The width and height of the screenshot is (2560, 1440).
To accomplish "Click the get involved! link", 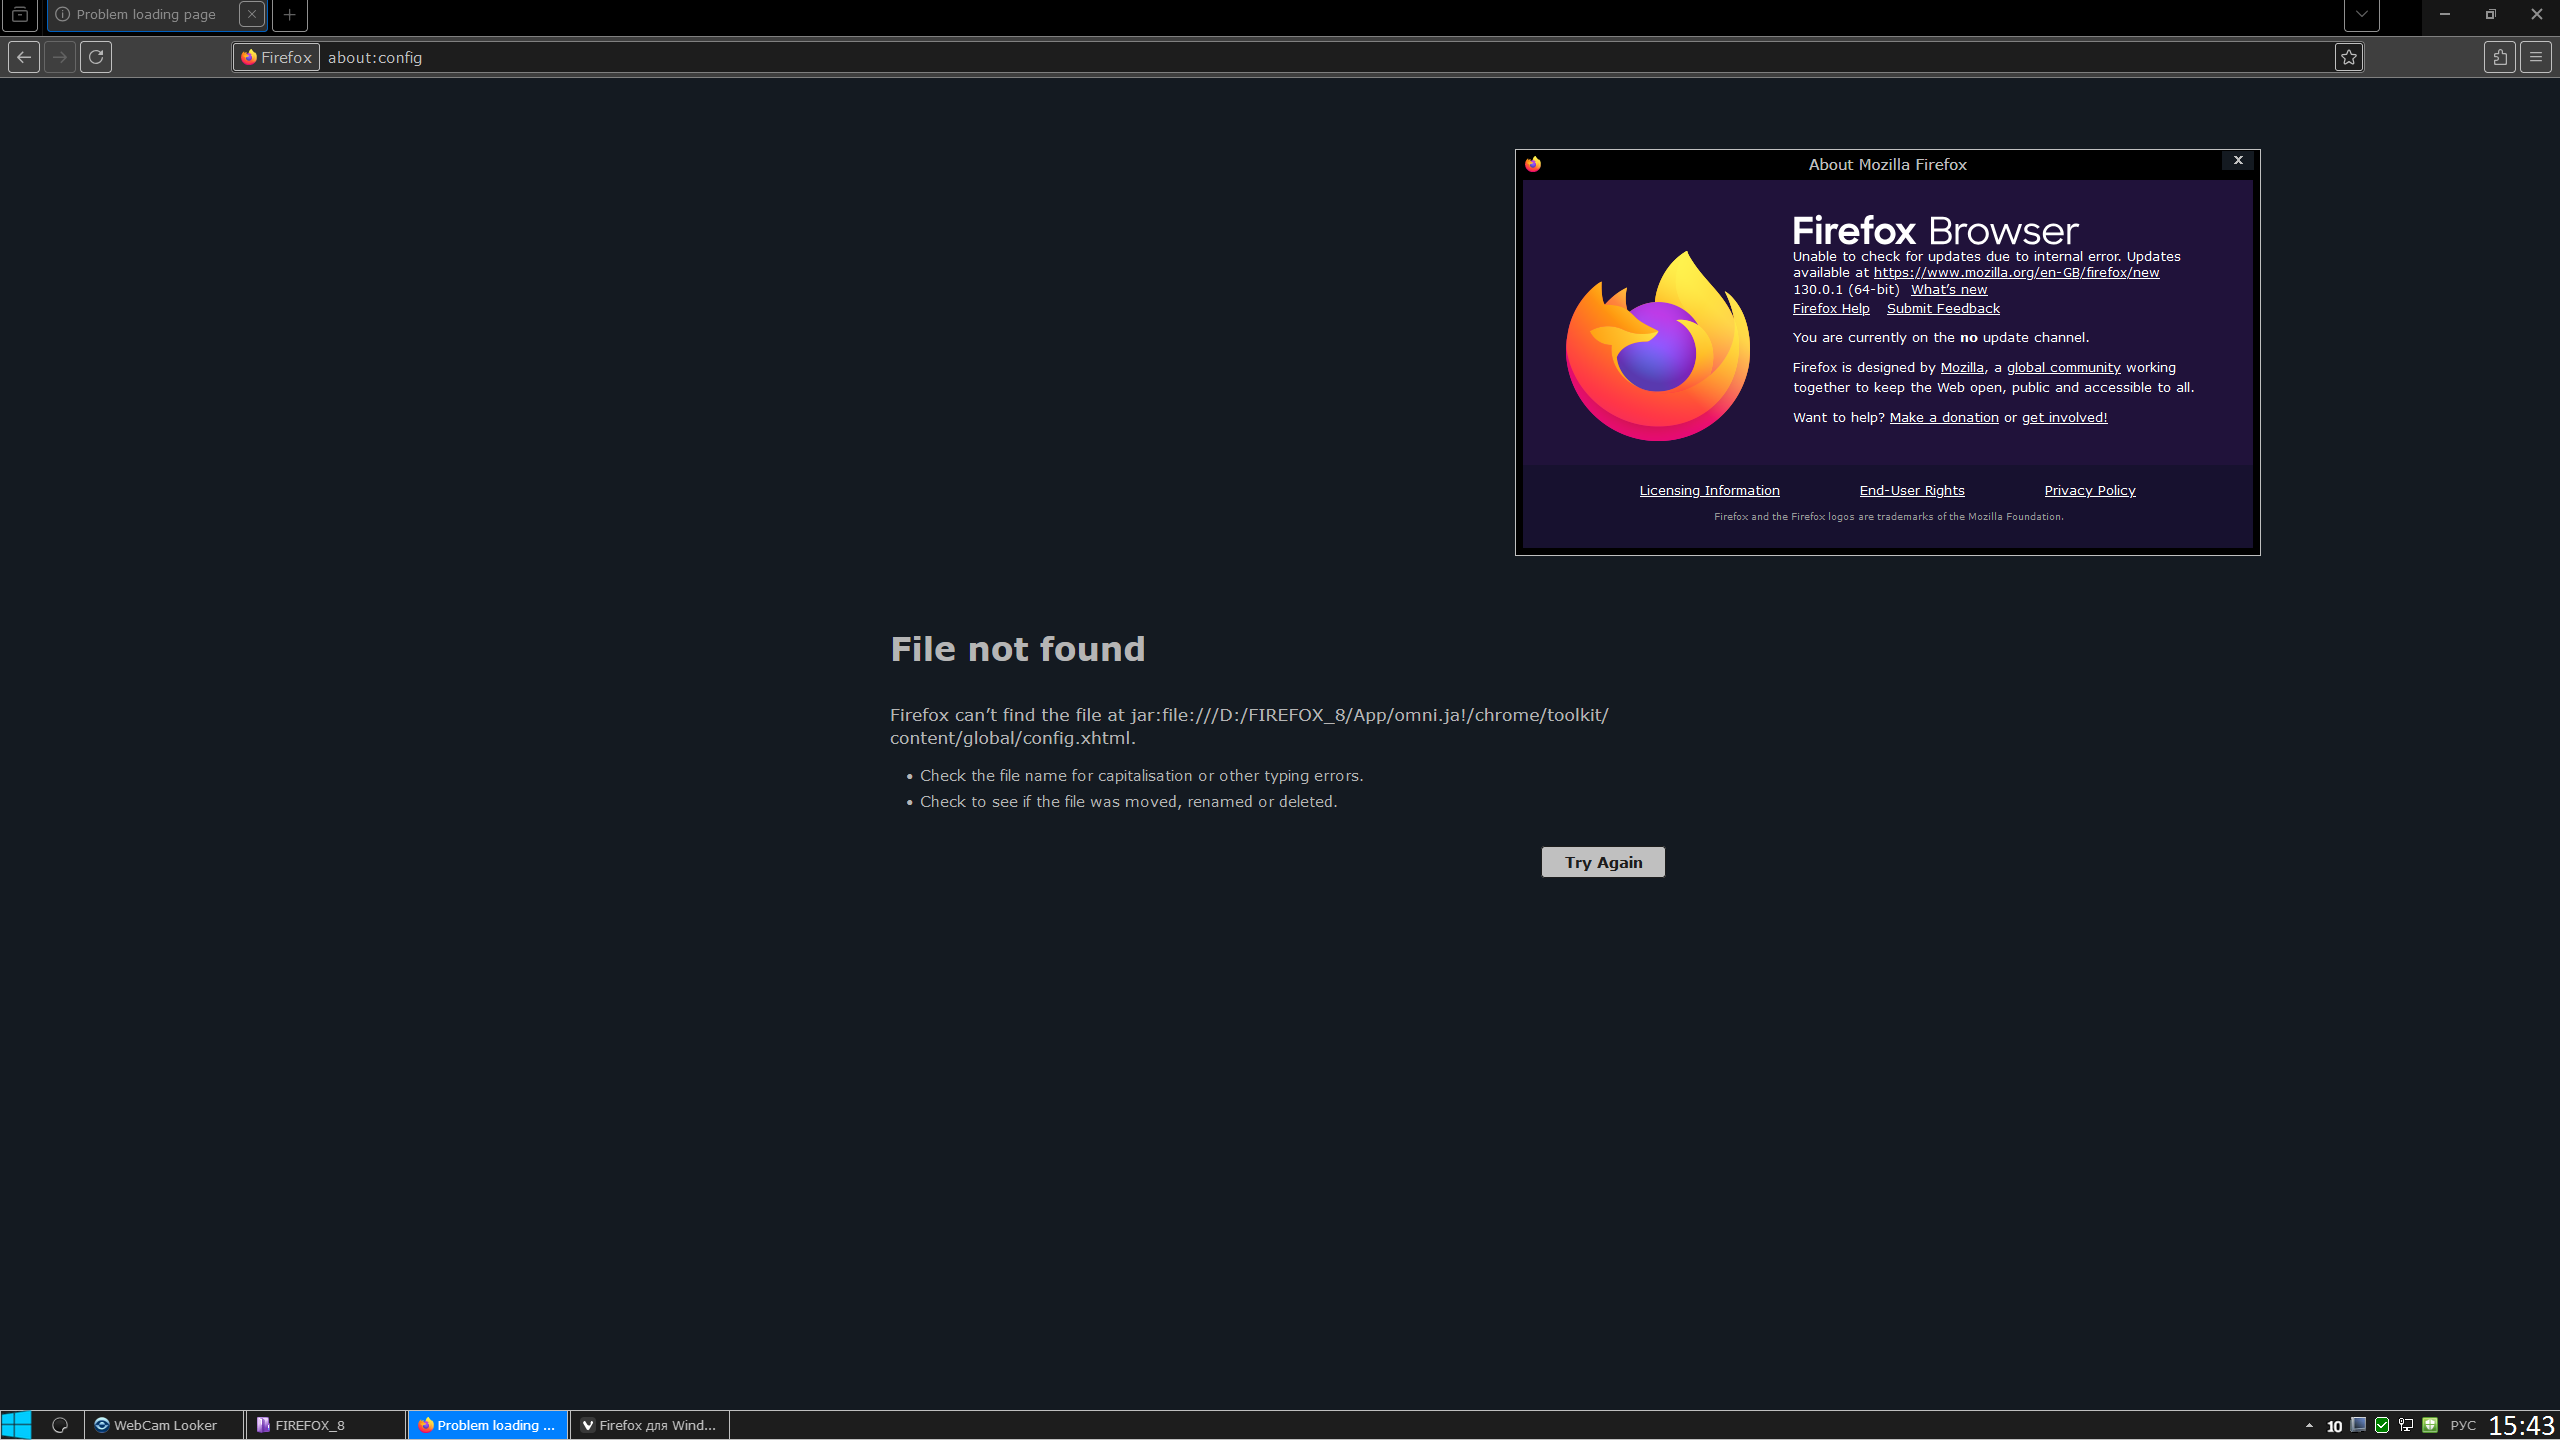I will tap(2064, 417).
